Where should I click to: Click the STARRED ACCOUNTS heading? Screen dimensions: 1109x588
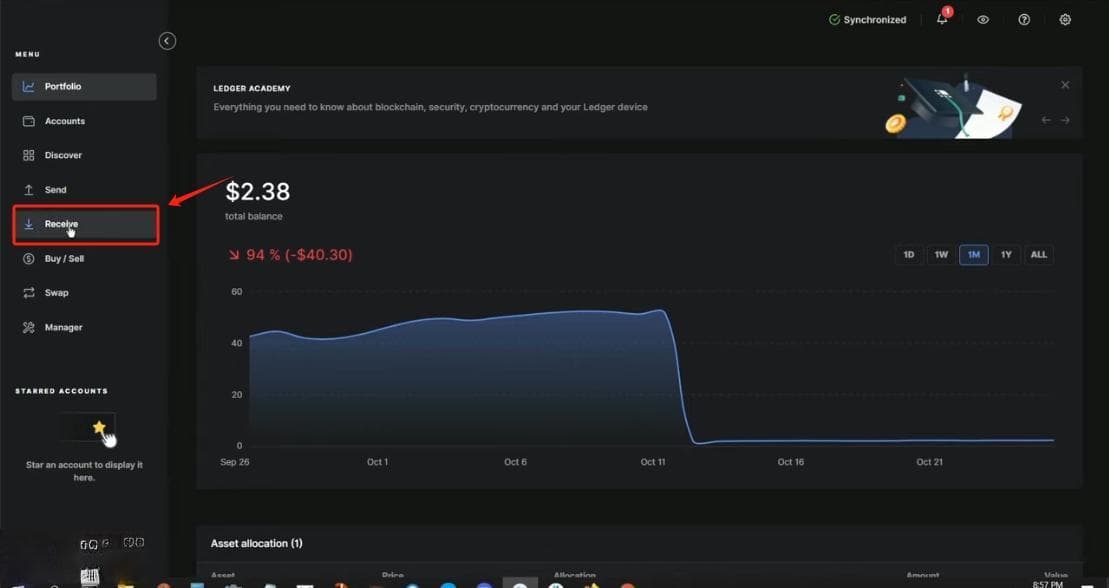[x=62, y=391]
